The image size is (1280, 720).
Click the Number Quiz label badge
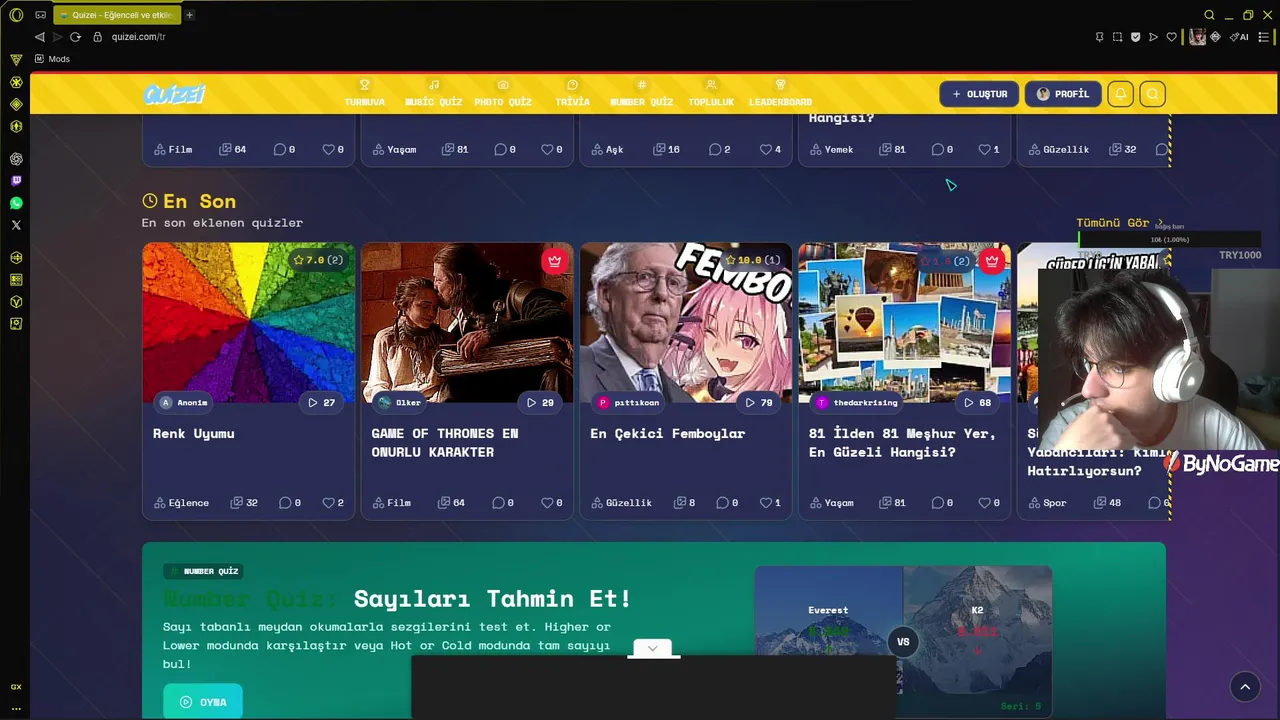(204, 571)
